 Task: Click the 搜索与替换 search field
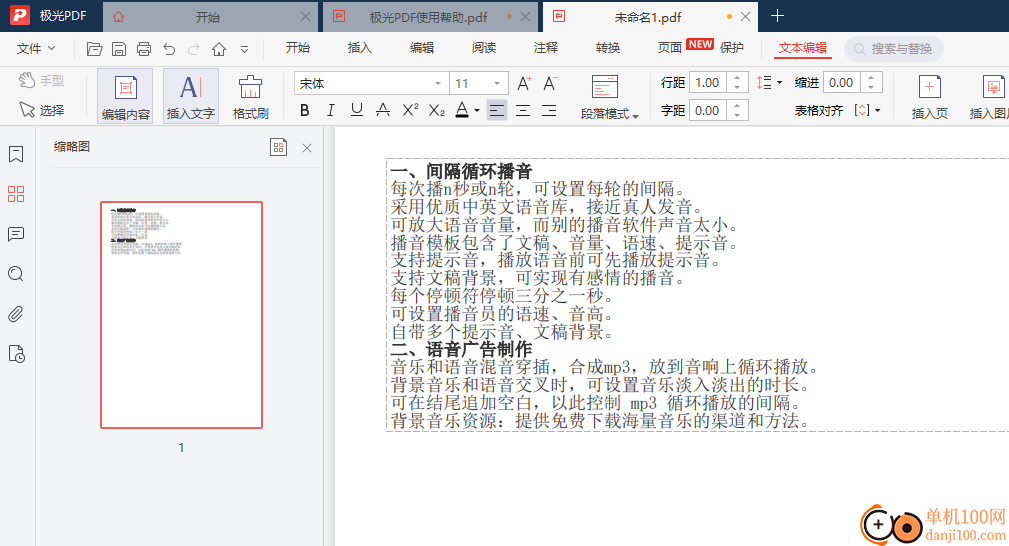pos(894,49)
